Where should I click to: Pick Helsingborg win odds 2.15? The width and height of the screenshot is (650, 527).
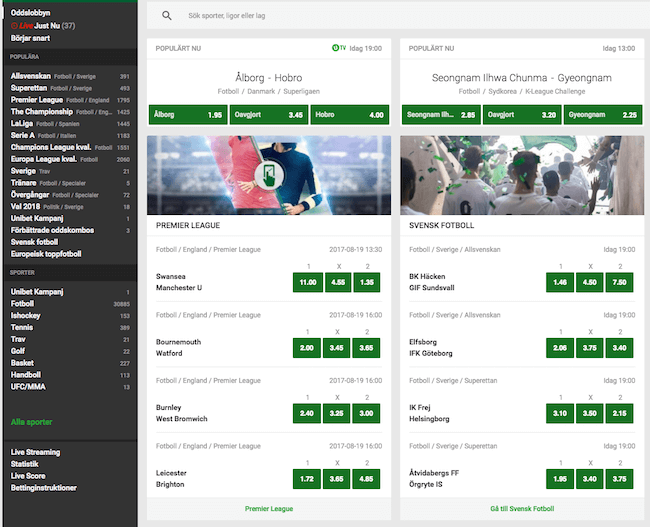(619, 413)
